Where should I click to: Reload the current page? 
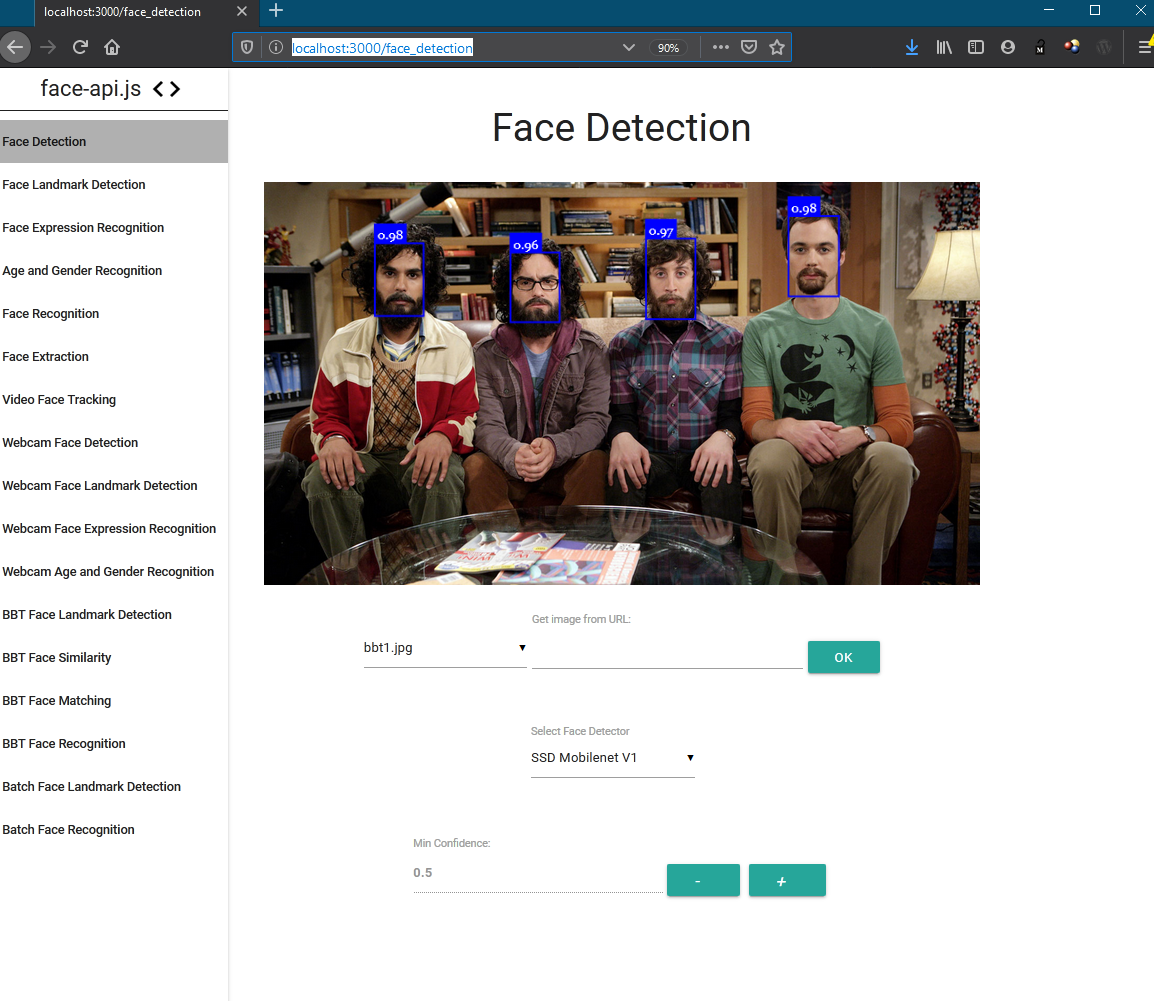coord(79,47)
